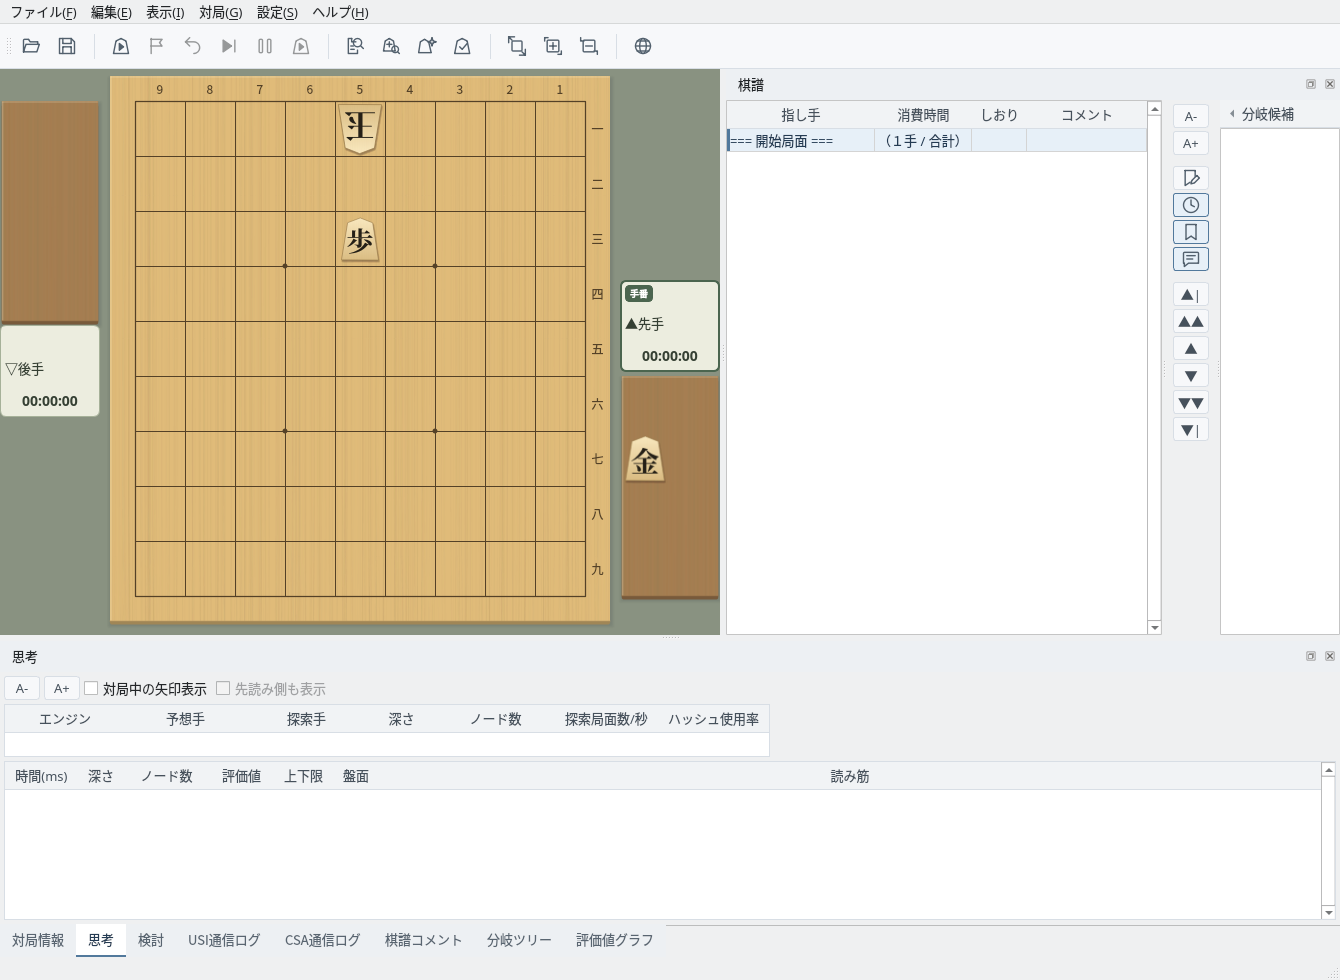Save the game with floppy disk icon

(x=67, y=46)
